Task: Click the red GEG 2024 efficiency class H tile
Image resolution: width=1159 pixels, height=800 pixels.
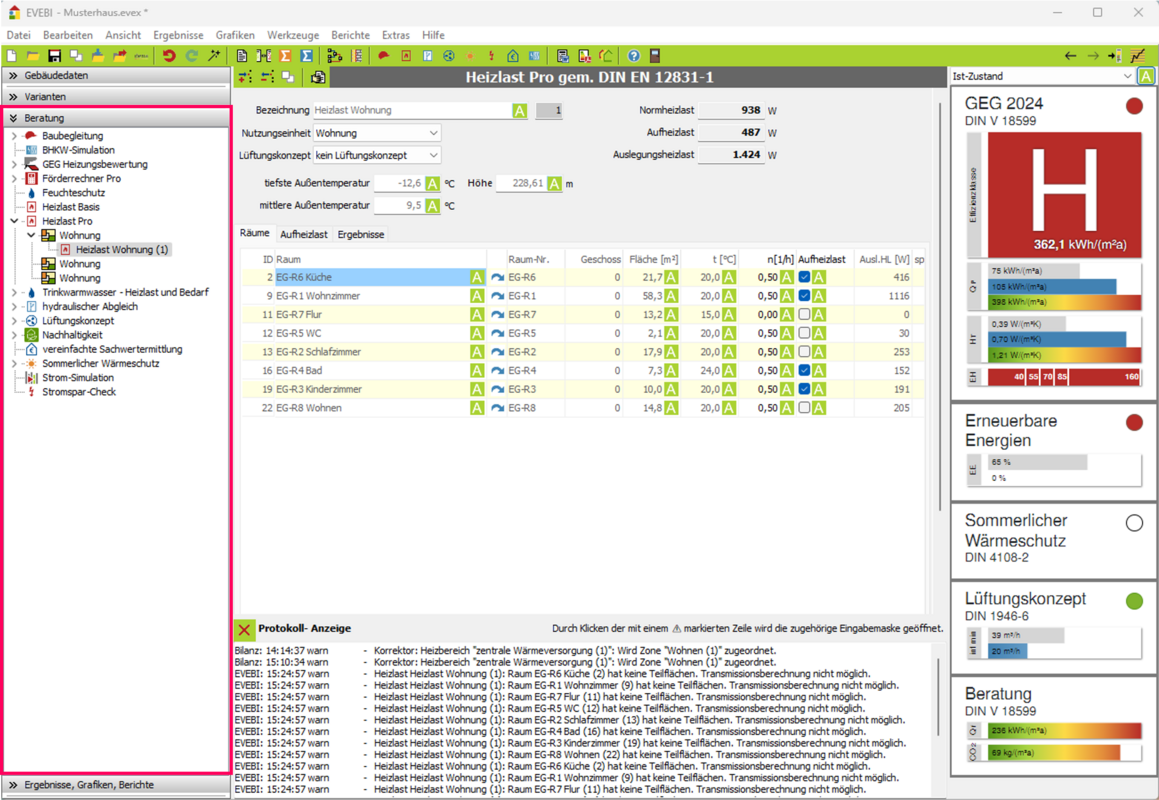Action: pos(1063,194)
